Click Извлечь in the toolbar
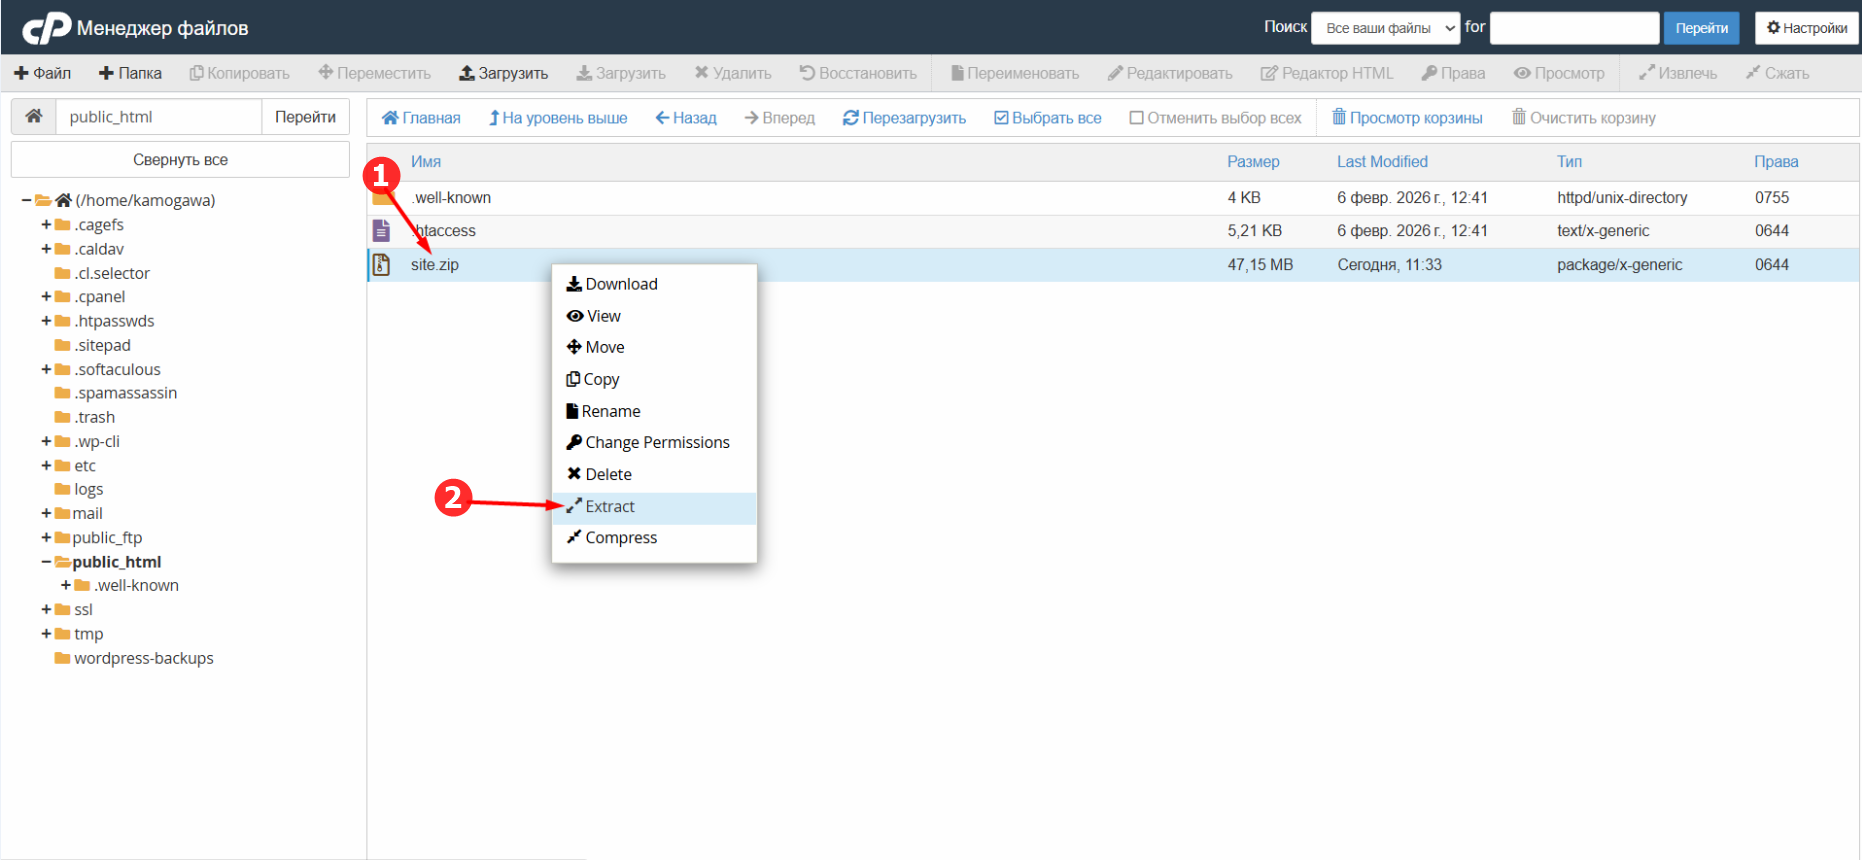The height and width of the screenshot is (860, 1862). [1678, 73]
